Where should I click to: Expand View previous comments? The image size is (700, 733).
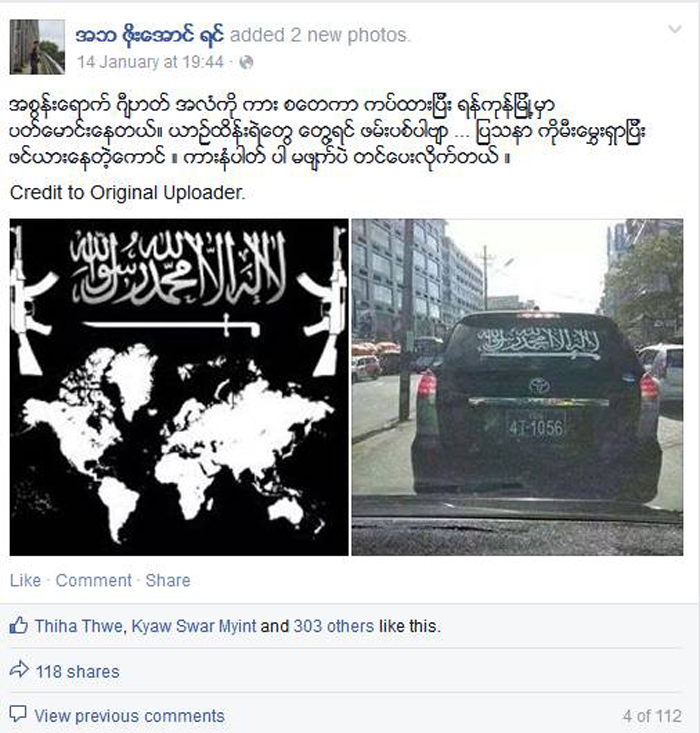[130, 716]
